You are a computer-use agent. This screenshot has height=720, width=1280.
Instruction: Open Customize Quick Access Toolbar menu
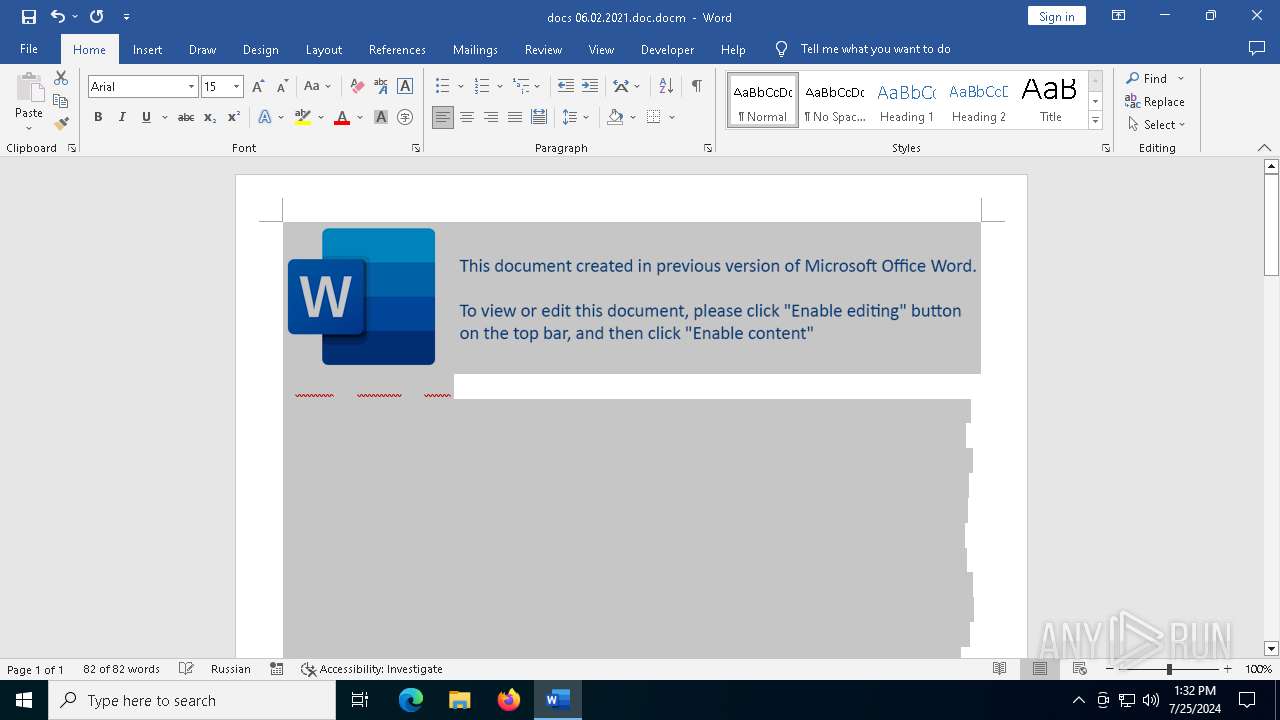(x=126, y=17)
